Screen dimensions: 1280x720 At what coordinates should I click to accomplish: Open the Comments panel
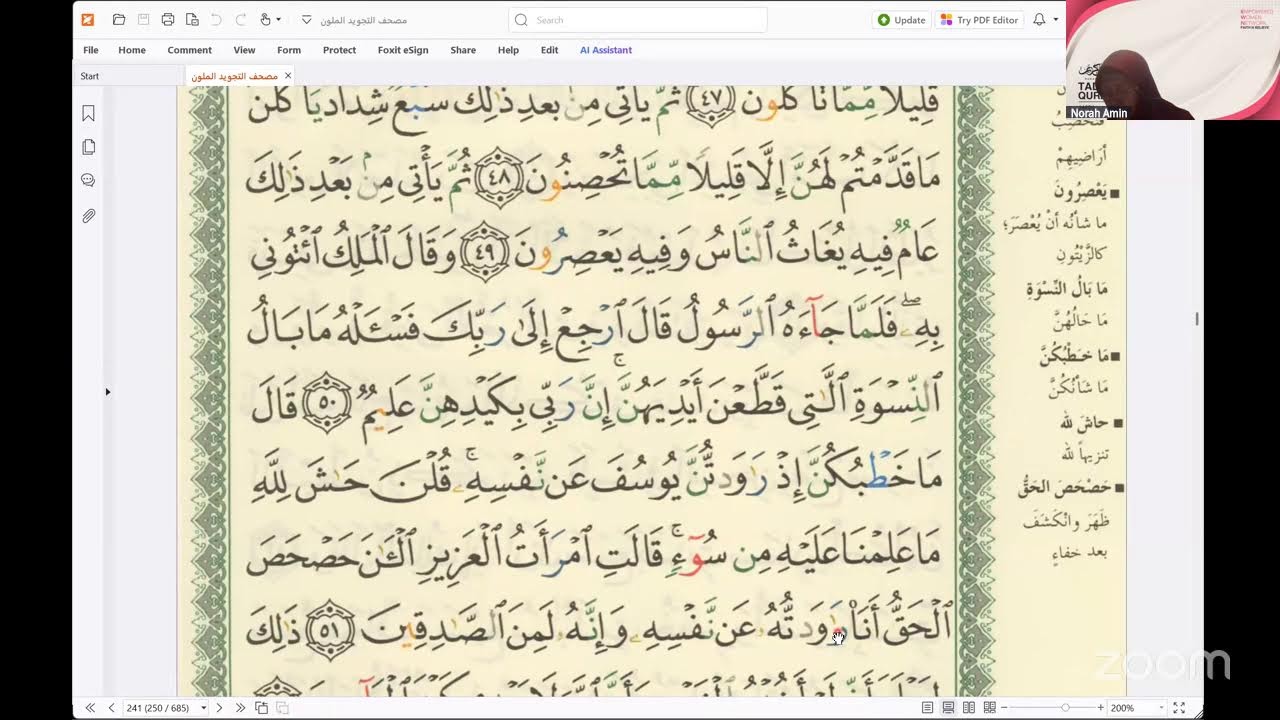88,181
